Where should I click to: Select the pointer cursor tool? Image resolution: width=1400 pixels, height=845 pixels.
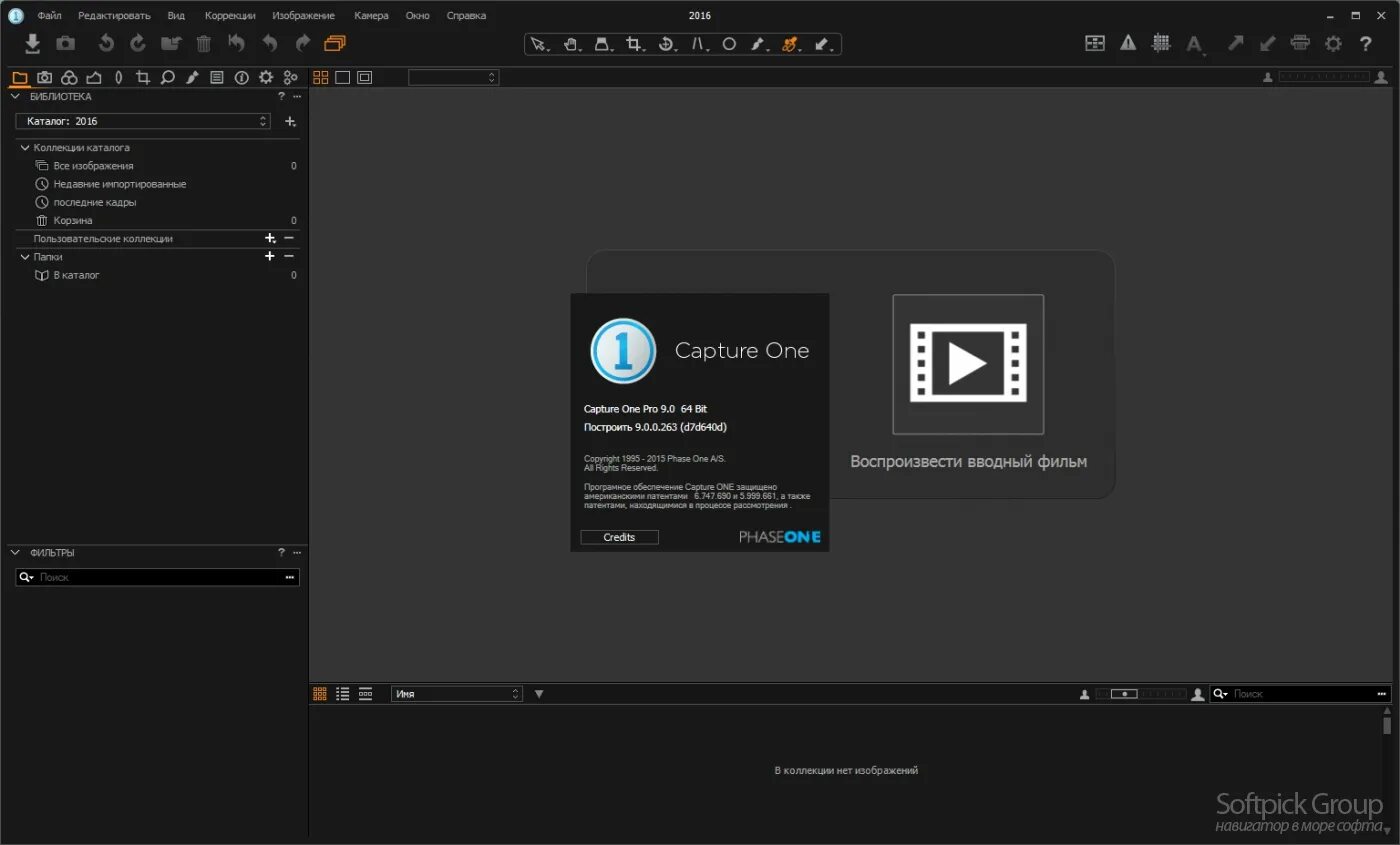539,44
